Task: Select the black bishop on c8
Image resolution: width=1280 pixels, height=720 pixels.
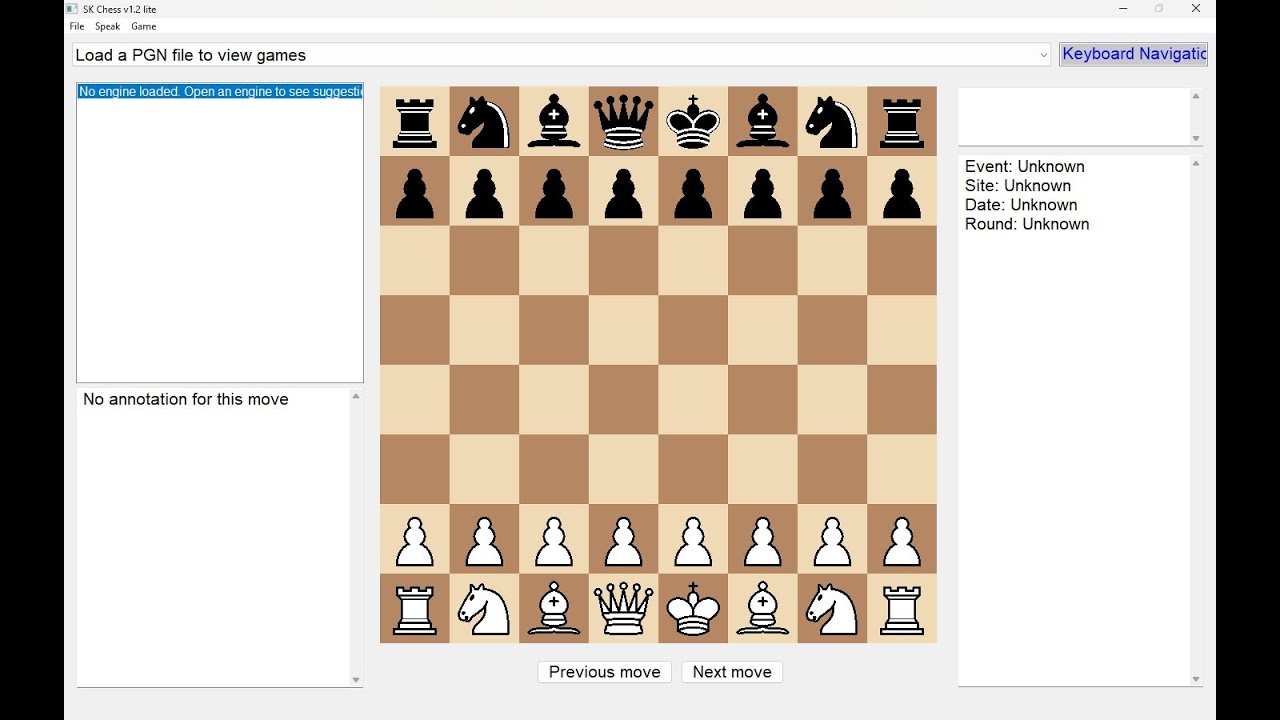Action: [x=554, y=121]
